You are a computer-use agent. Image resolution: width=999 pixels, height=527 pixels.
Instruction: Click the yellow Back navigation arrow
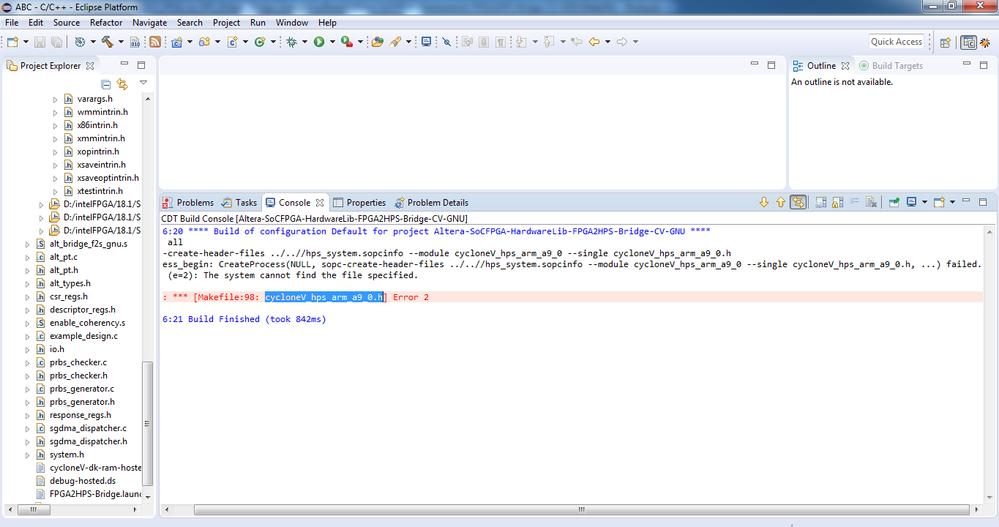point(594,42)
